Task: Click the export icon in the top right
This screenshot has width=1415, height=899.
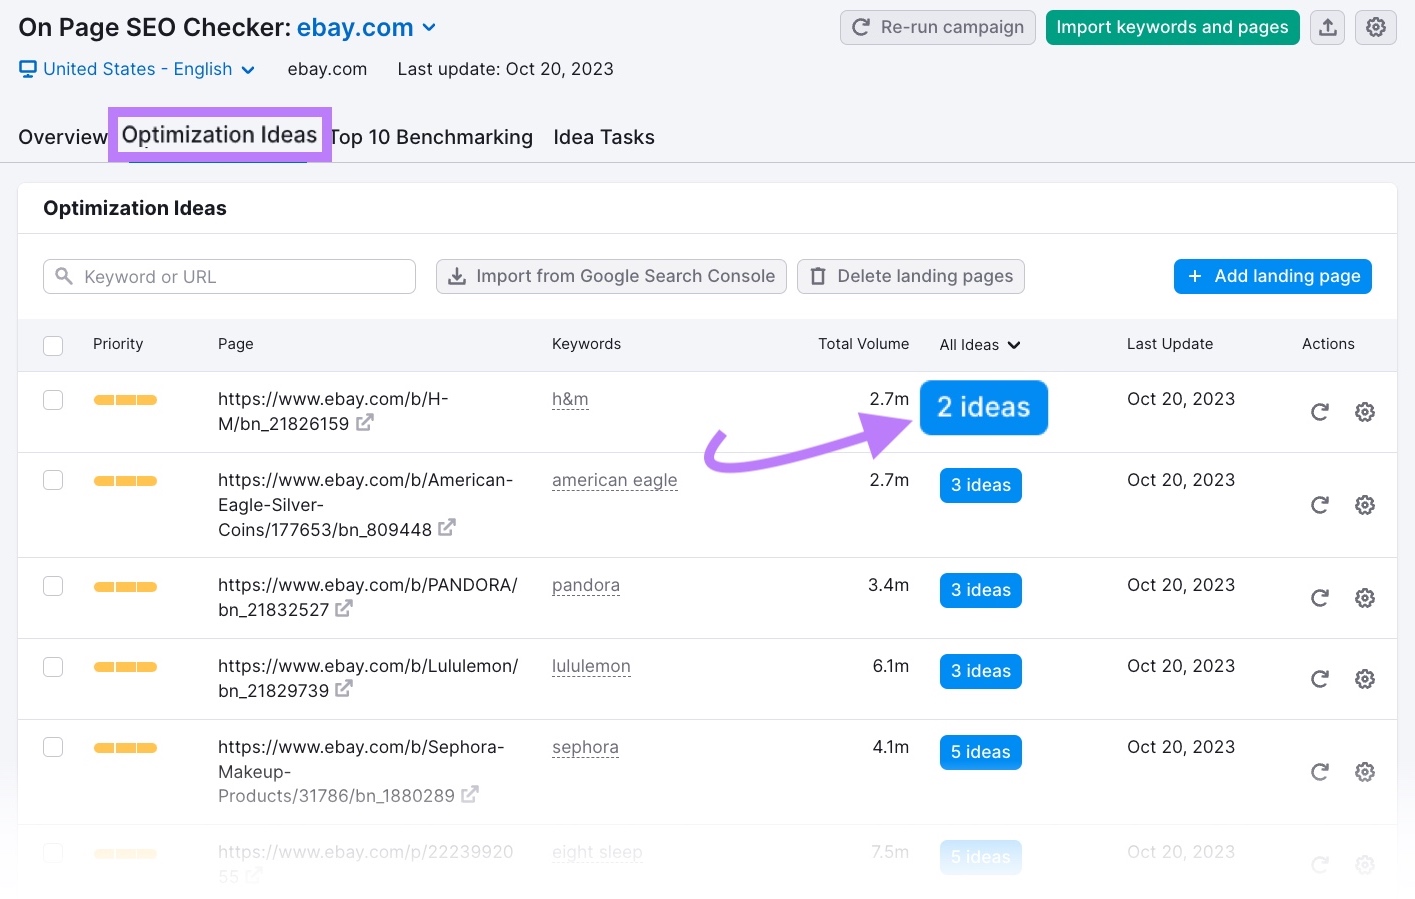Action: click(1327, 27)
